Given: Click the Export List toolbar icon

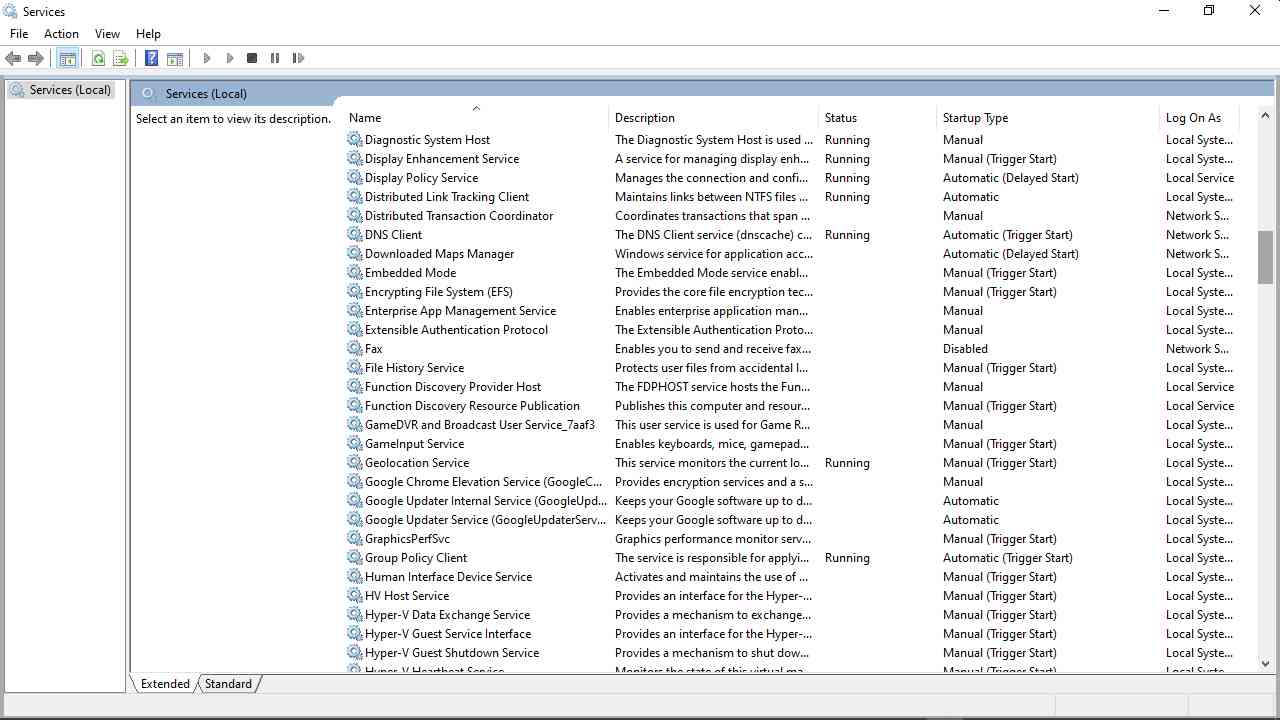Looking at the screenshot, I should [x=121, y=58].
